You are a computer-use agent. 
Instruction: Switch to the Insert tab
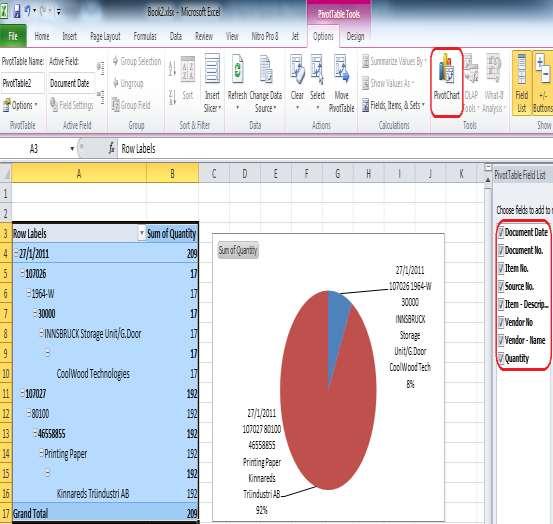click(69, 36)
